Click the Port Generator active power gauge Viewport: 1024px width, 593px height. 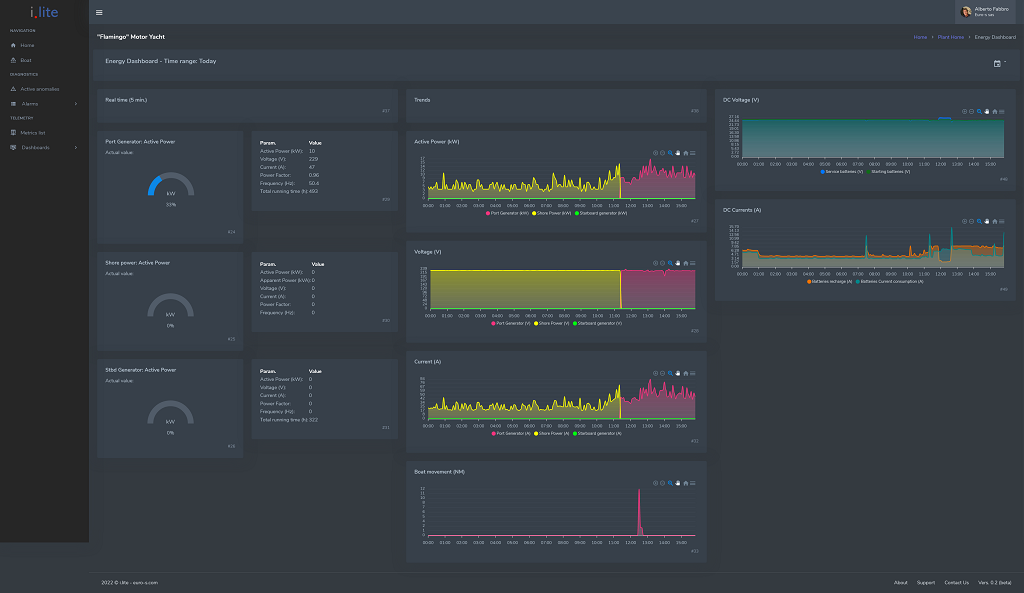point(171,185)
